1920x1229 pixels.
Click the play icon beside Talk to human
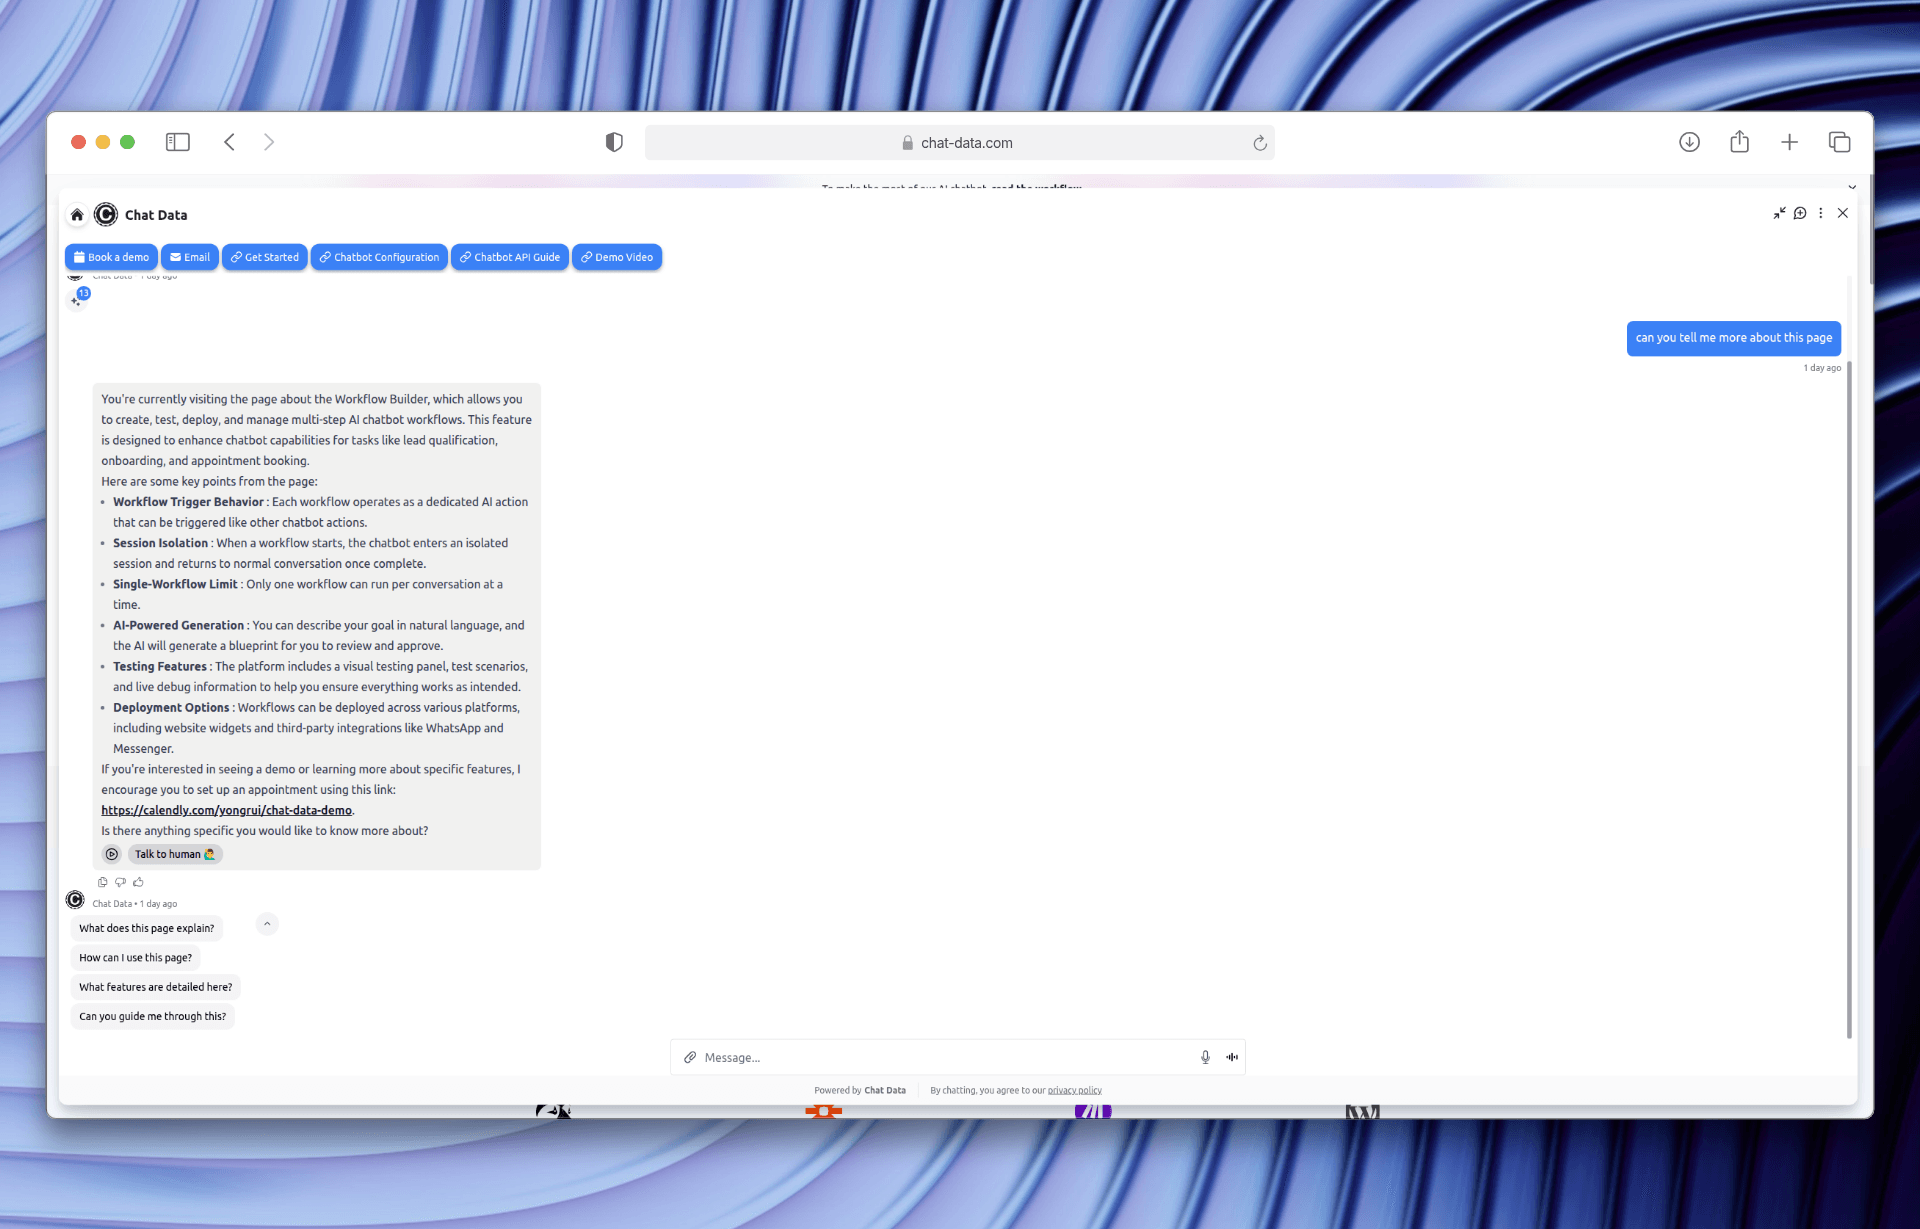pos(111,854)
